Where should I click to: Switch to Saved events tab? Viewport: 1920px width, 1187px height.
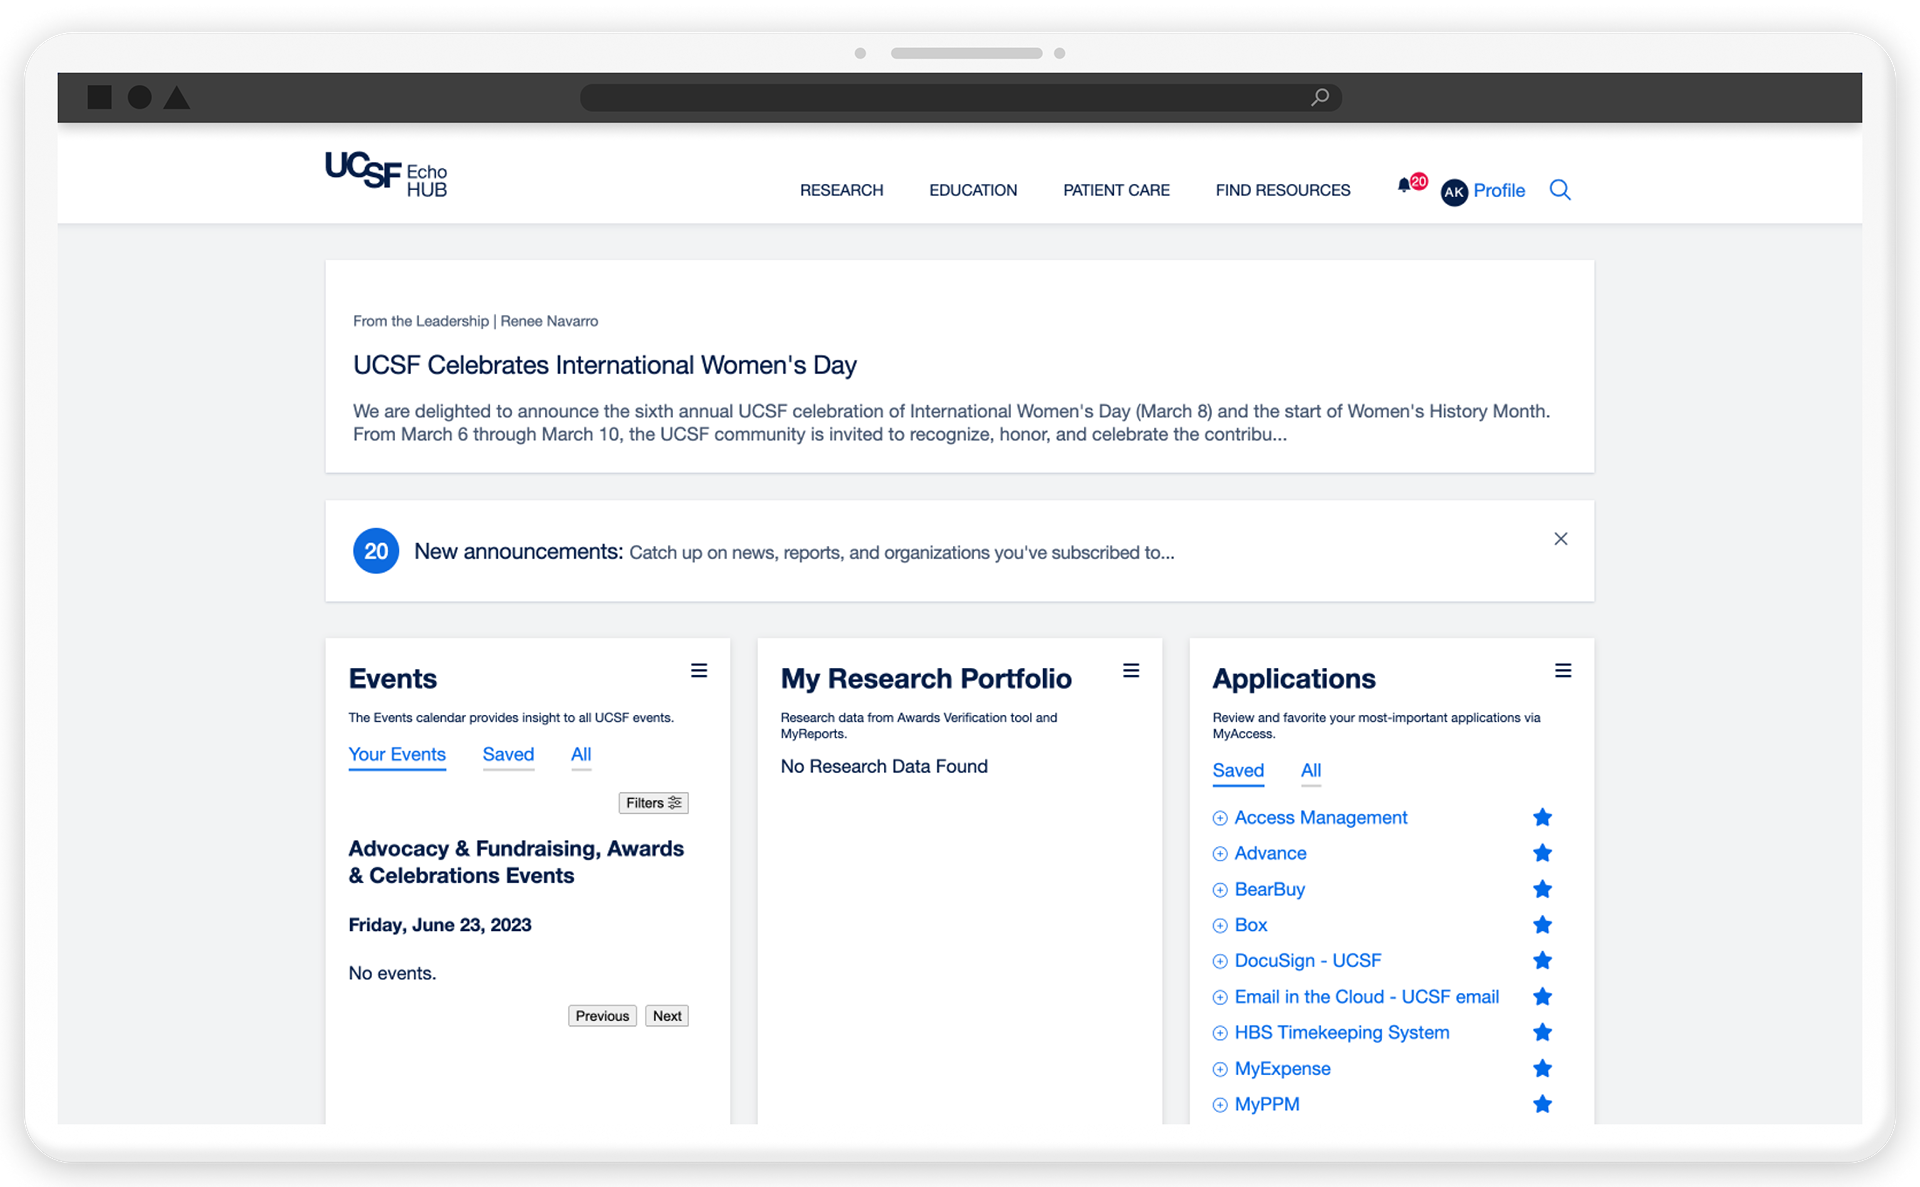pos(508,755)
